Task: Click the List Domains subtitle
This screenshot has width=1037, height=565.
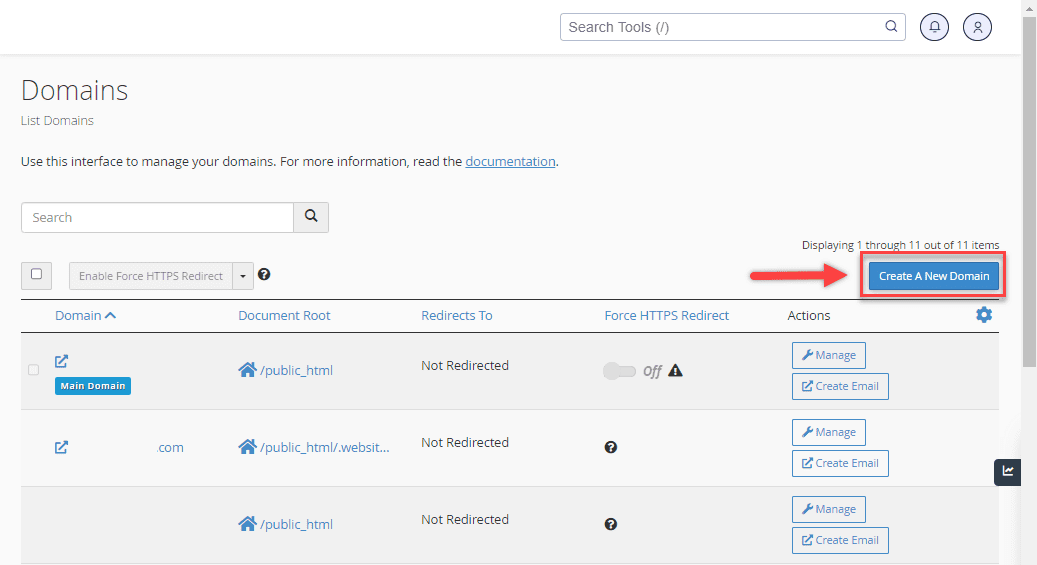Action: click(57, 120)
